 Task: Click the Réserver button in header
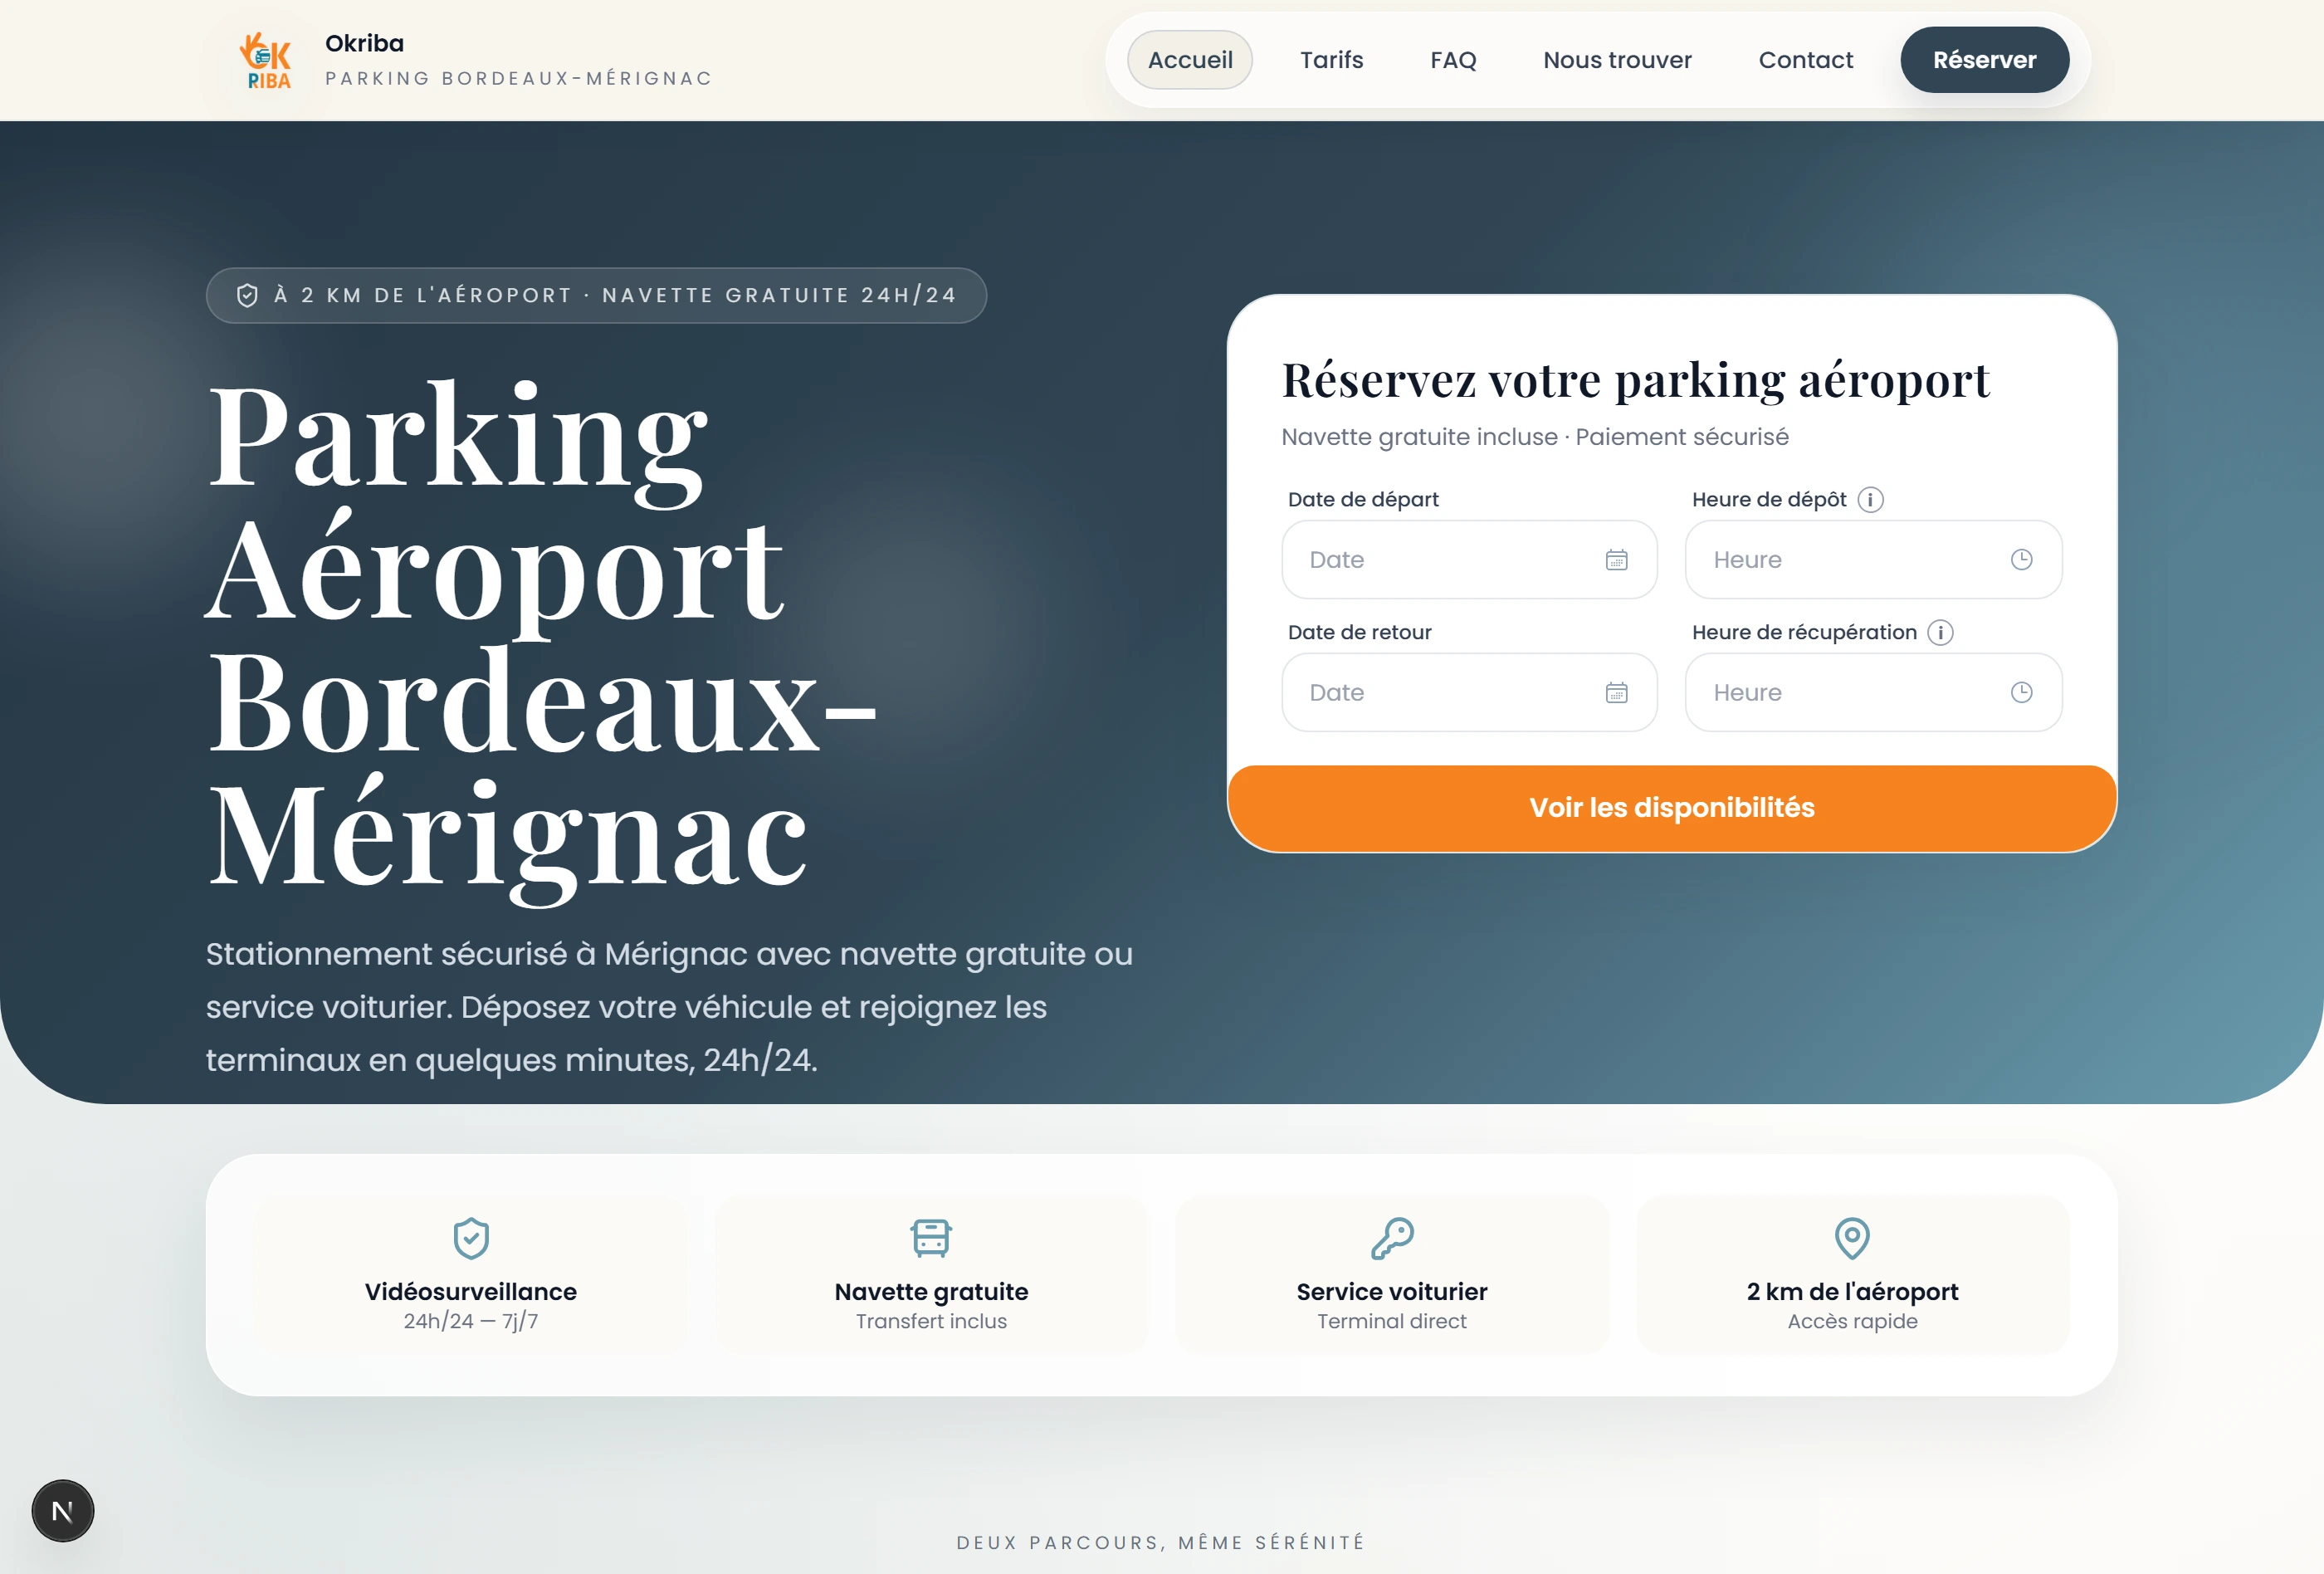[1984, 60]
